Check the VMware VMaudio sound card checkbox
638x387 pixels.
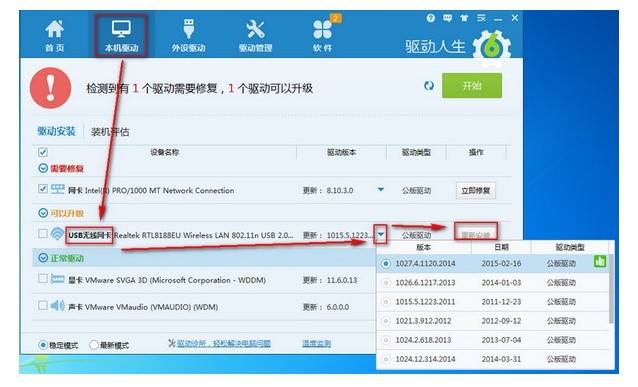pyautogui.click(x=43, y=305)
